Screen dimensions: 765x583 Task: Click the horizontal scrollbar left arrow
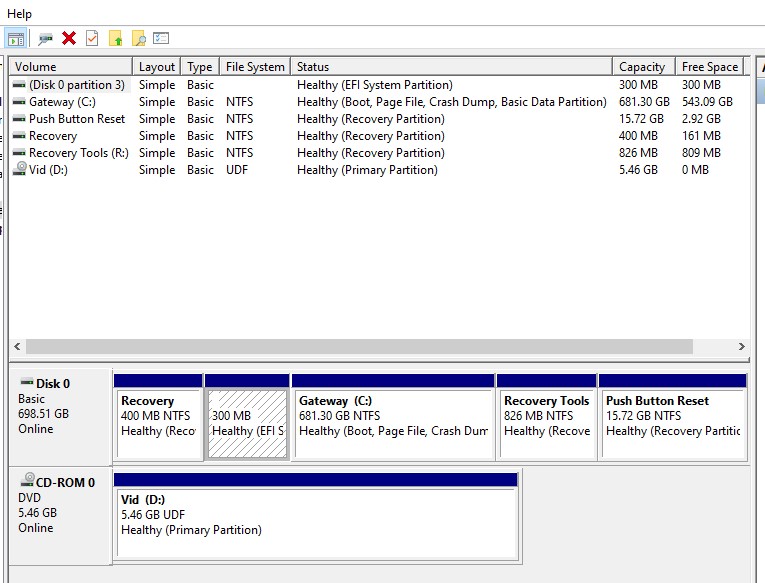18,346
